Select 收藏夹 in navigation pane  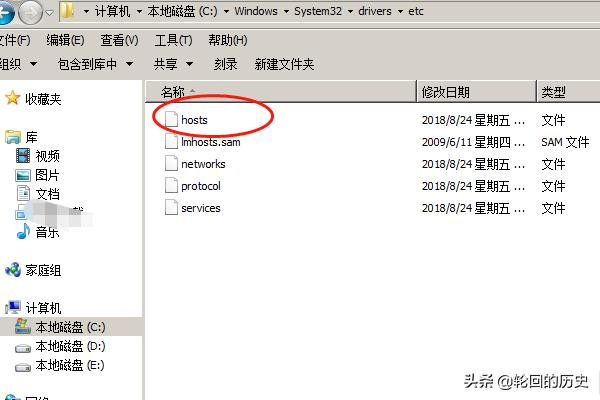pyautogui.click(x=43, y=99)
